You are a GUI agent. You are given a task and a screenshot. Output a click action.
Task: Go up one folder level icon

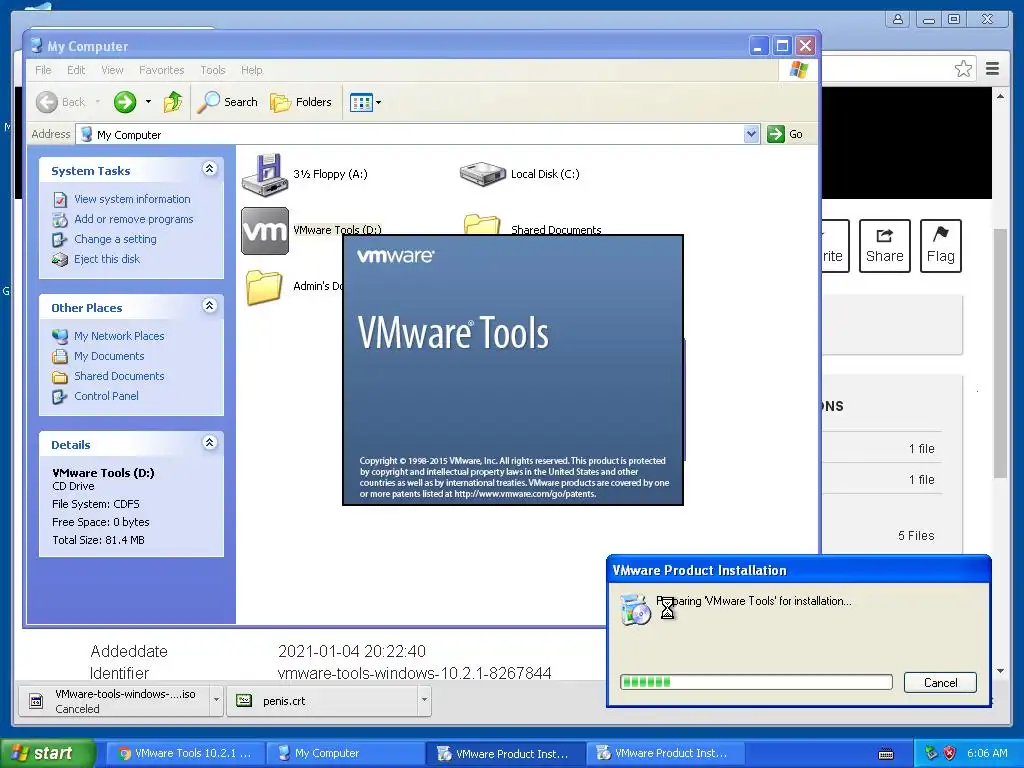pyautogui.click(x=172, y=102)
